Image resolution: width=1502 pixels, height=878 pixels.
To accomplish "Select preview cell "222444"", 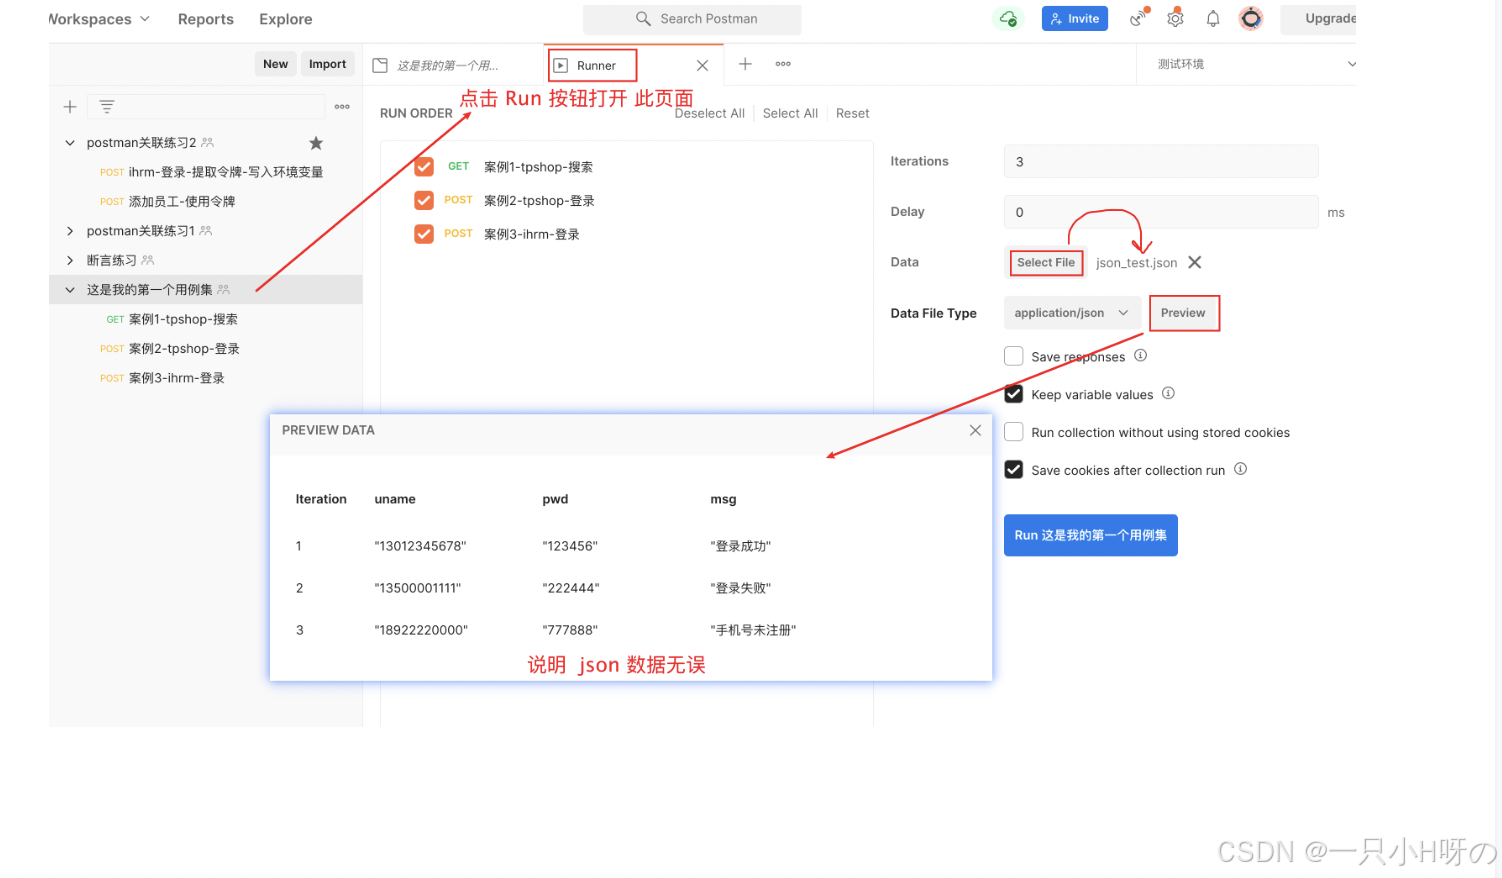I will pyautogui.click(x=571, y=588).
